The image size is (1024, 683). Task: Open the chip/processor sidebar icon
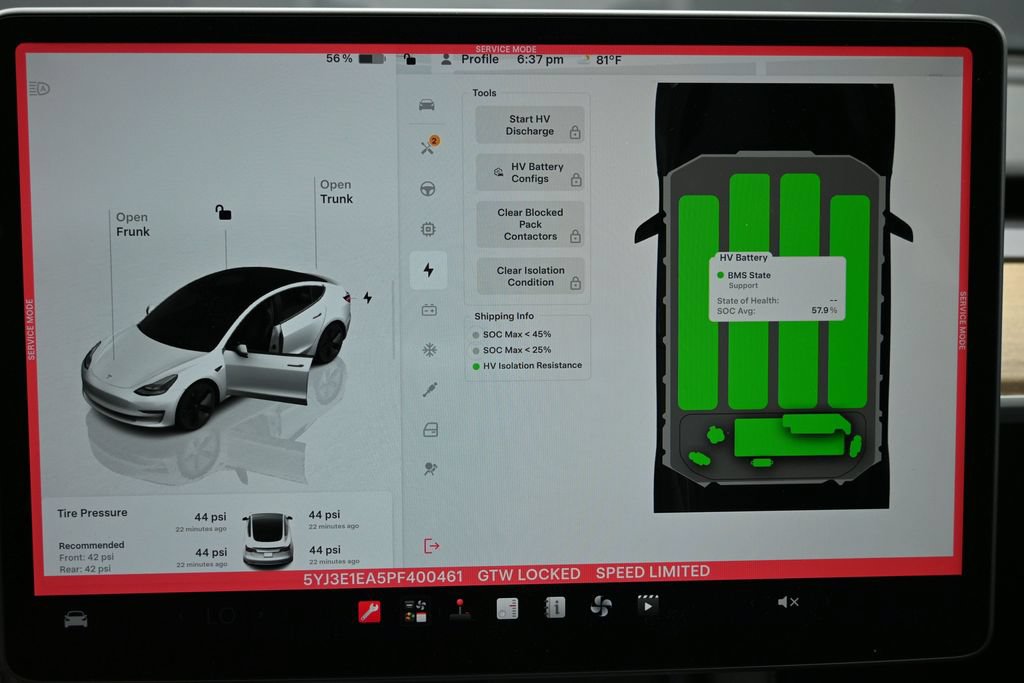click(428, 229)
